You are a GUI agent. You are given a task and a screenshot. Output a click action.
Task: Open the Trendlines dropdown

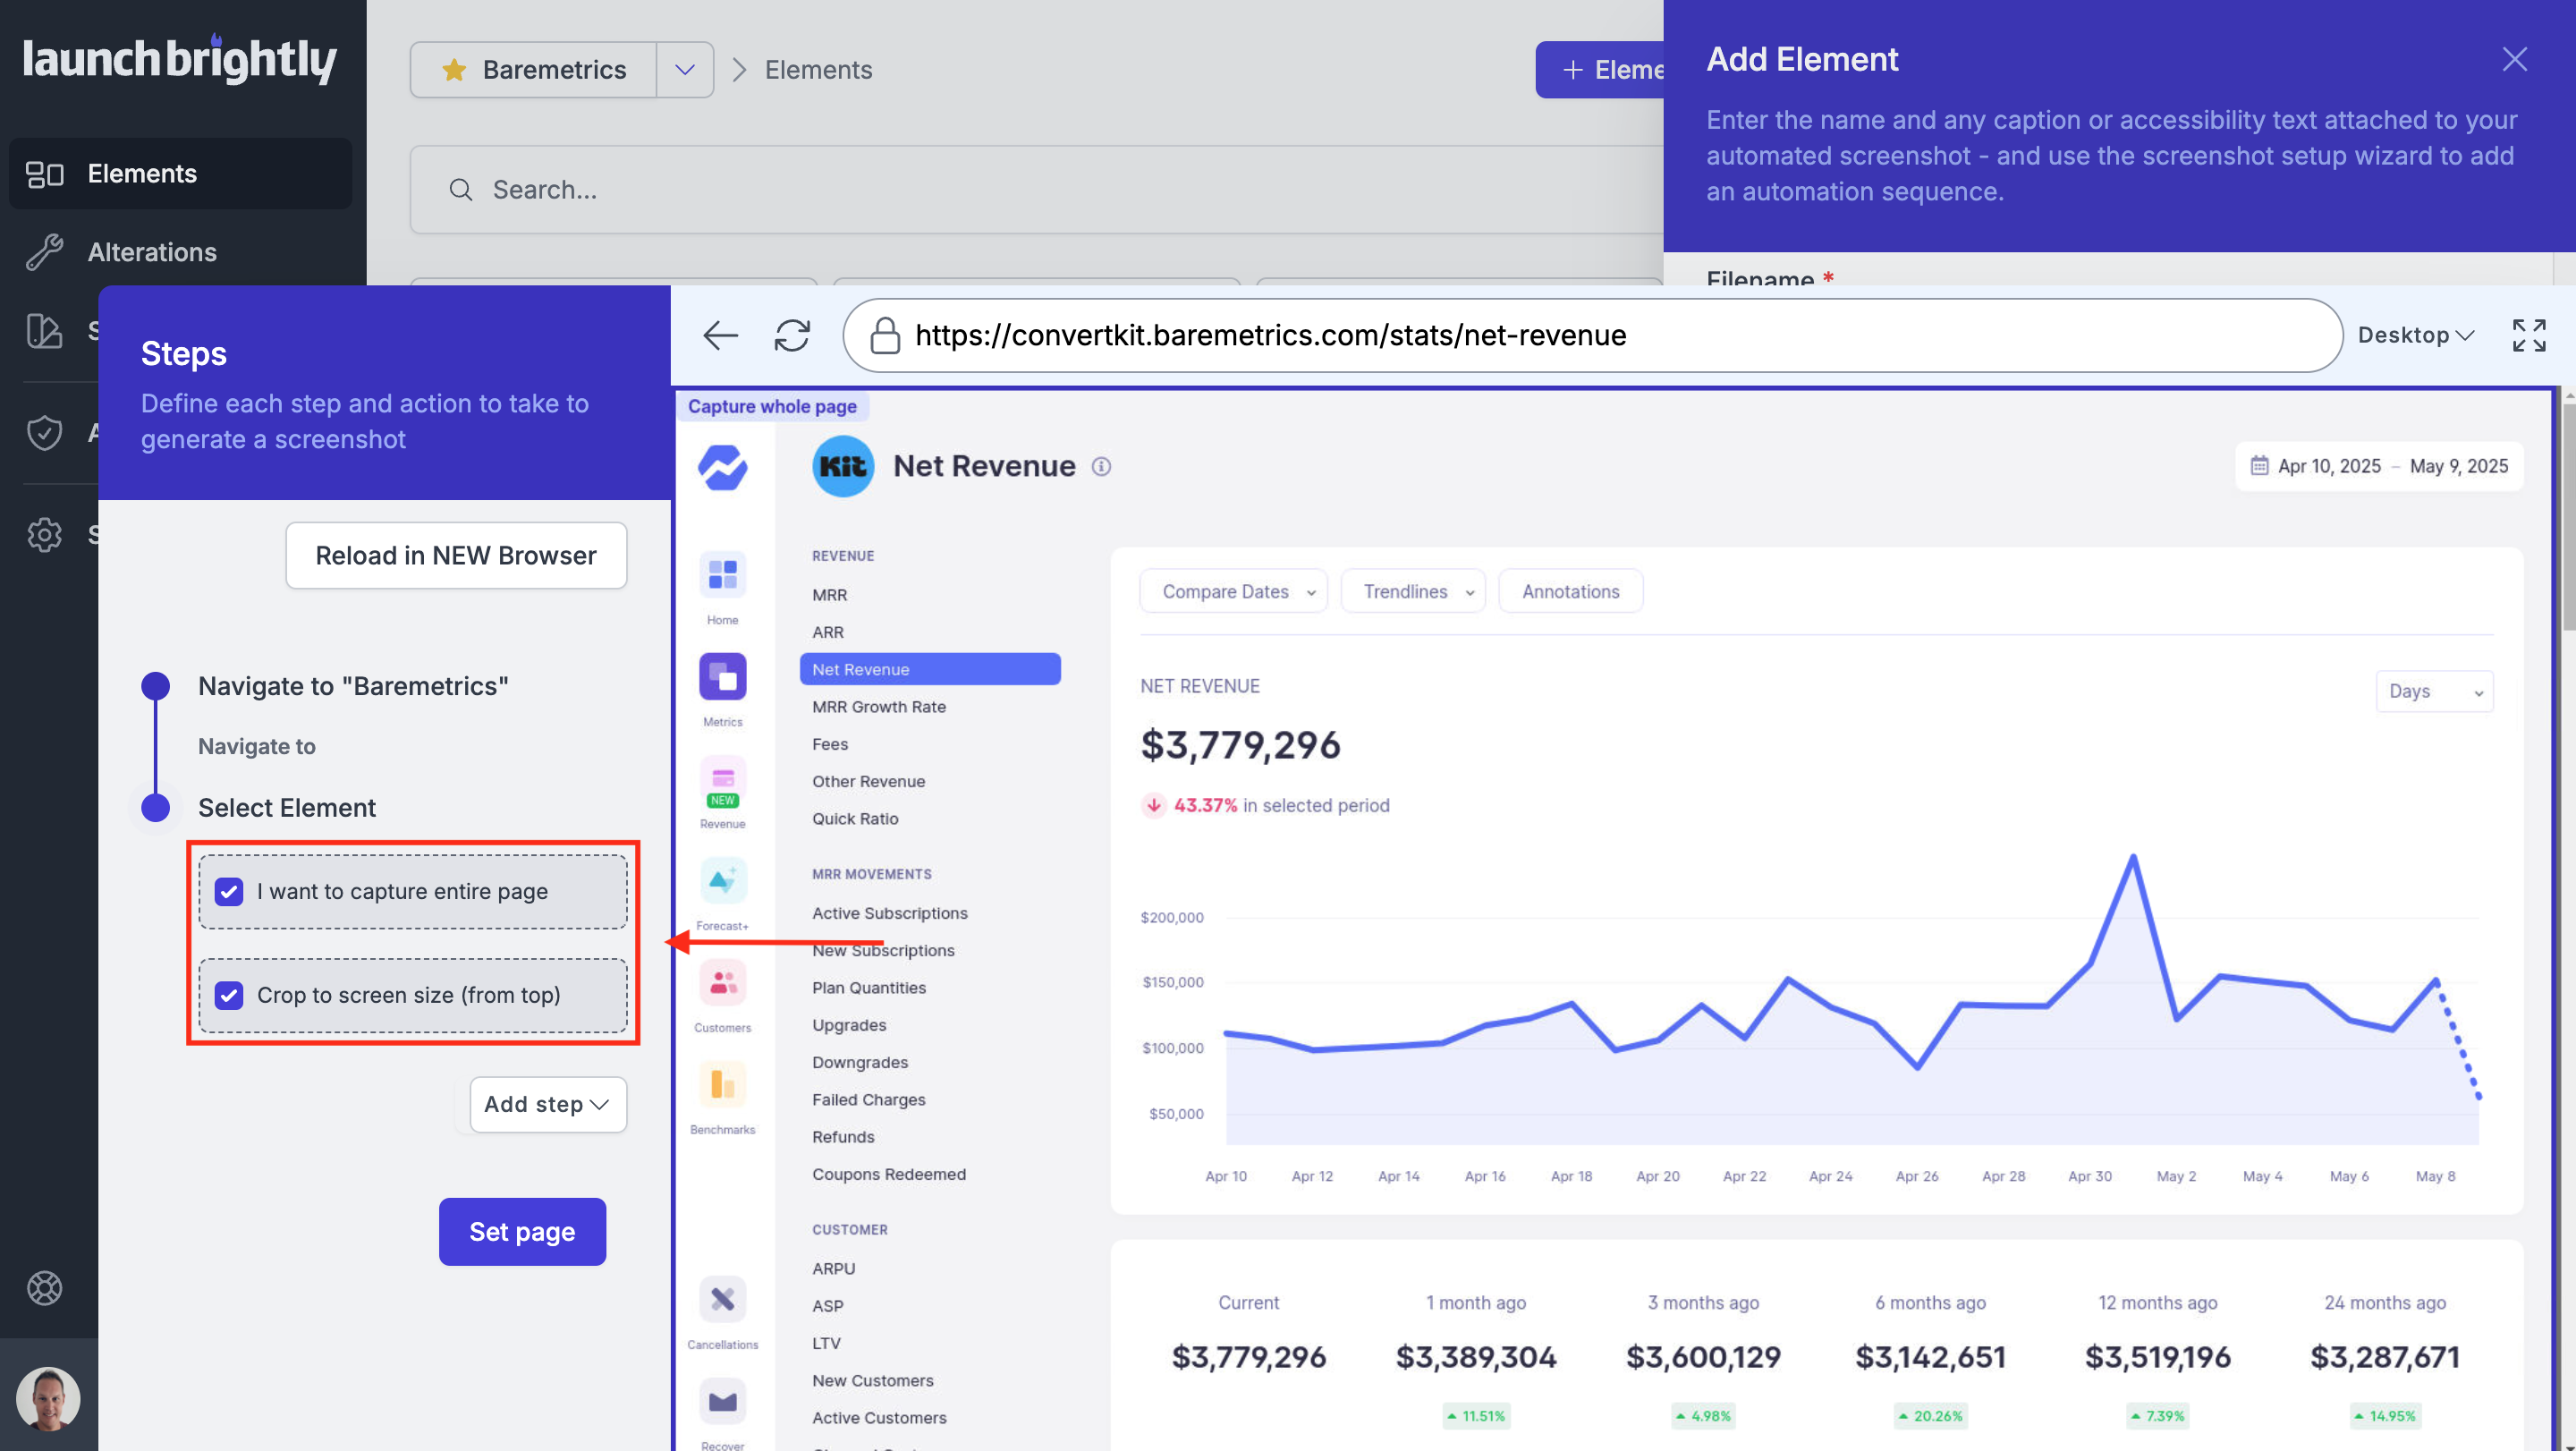pos(1413,592)
